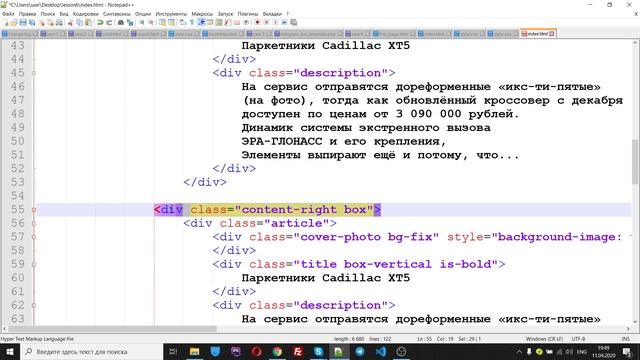Collapse the fold marker on line 45
The height and width of the screenshot is (360, 640).
(x=34, y=73)
